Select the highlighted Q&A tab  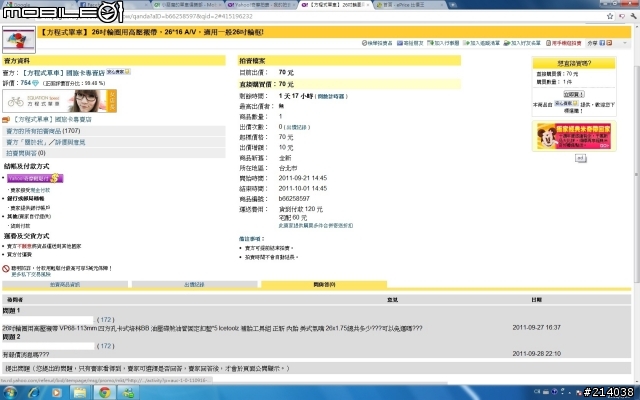pos(324,284)
